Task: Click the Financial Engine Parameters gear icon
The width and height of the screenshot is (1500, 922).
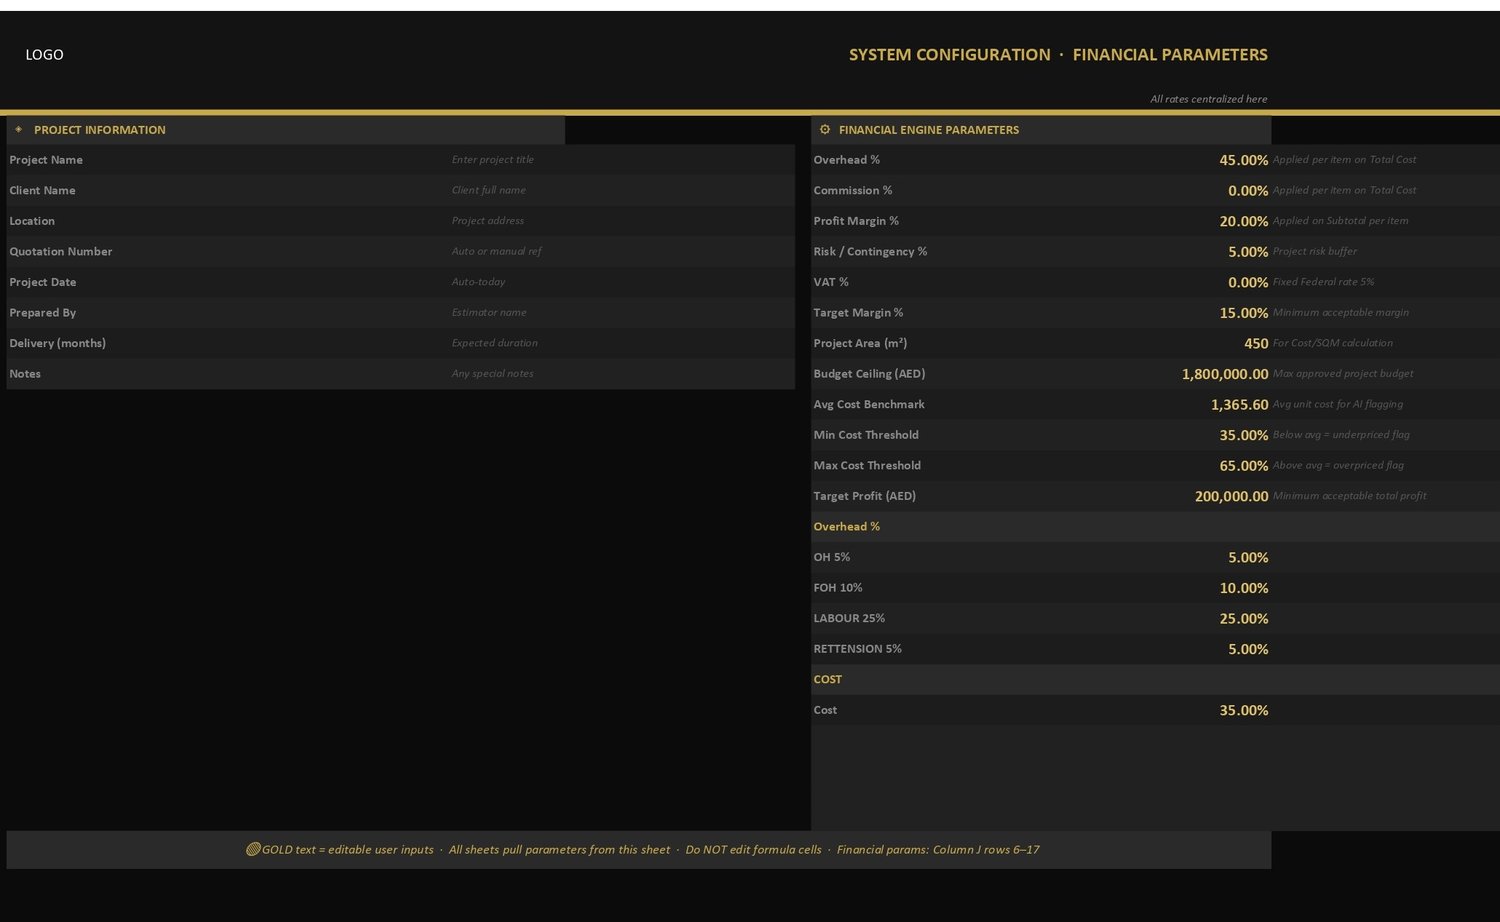Action: click(825, 129)
